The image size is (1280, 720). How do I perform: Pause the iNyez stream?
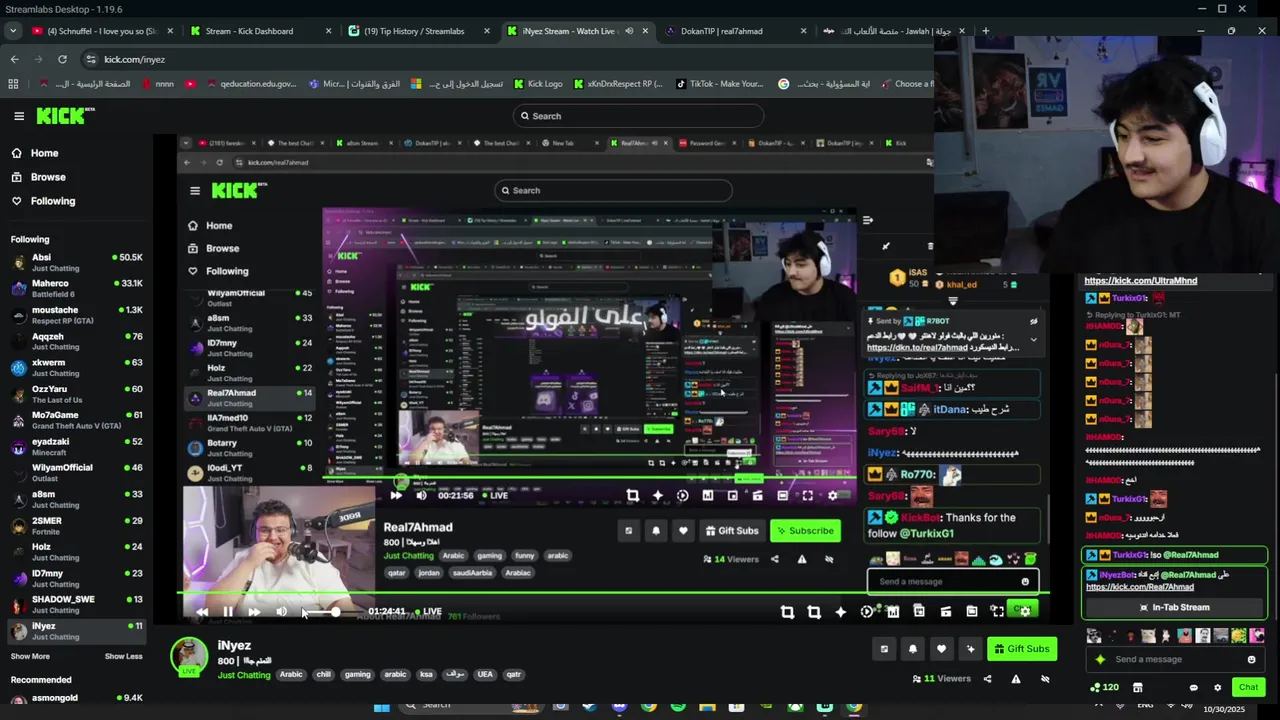point(228,612)
